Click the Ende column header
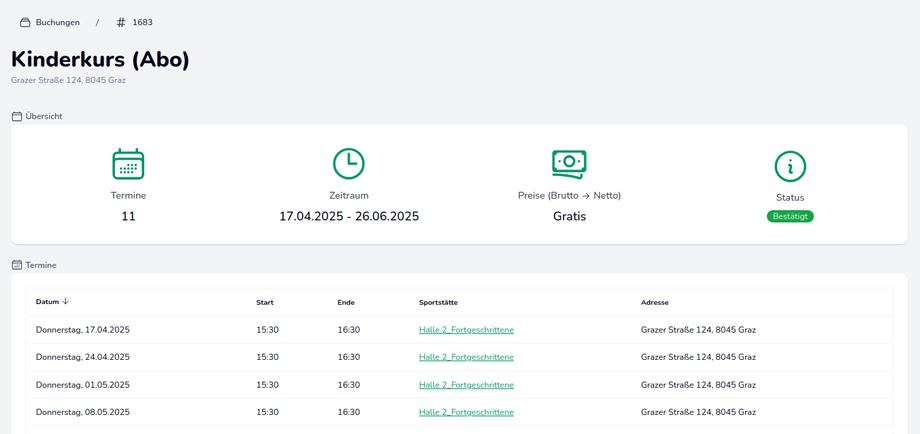 (x=346, y=303)
